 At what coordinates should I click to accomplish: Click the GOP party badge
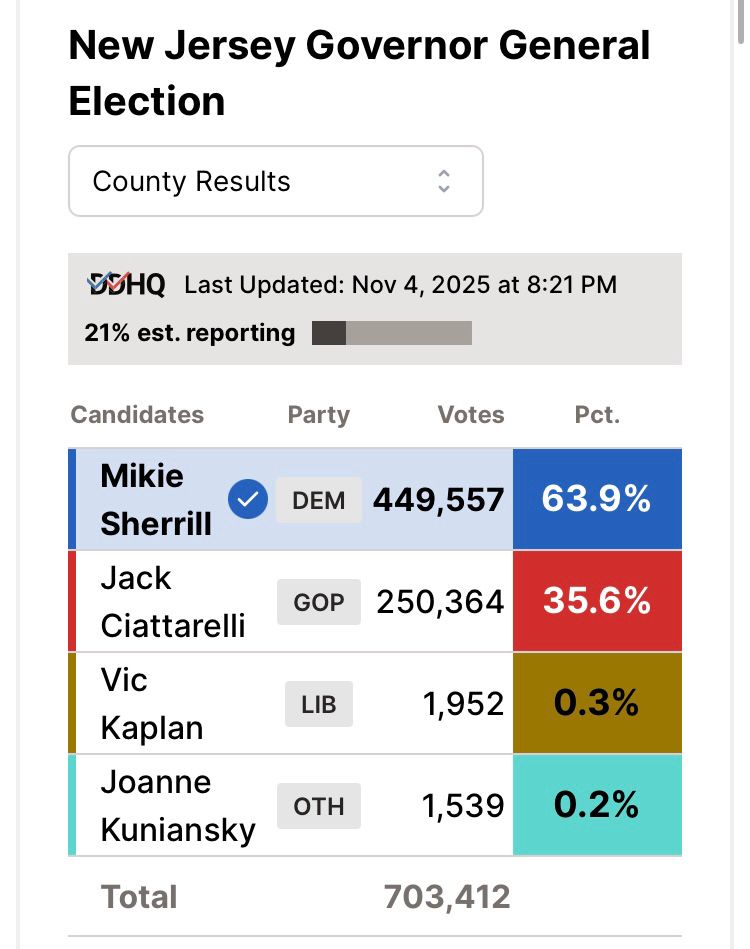pyautogui.click(x=318, y=602)
